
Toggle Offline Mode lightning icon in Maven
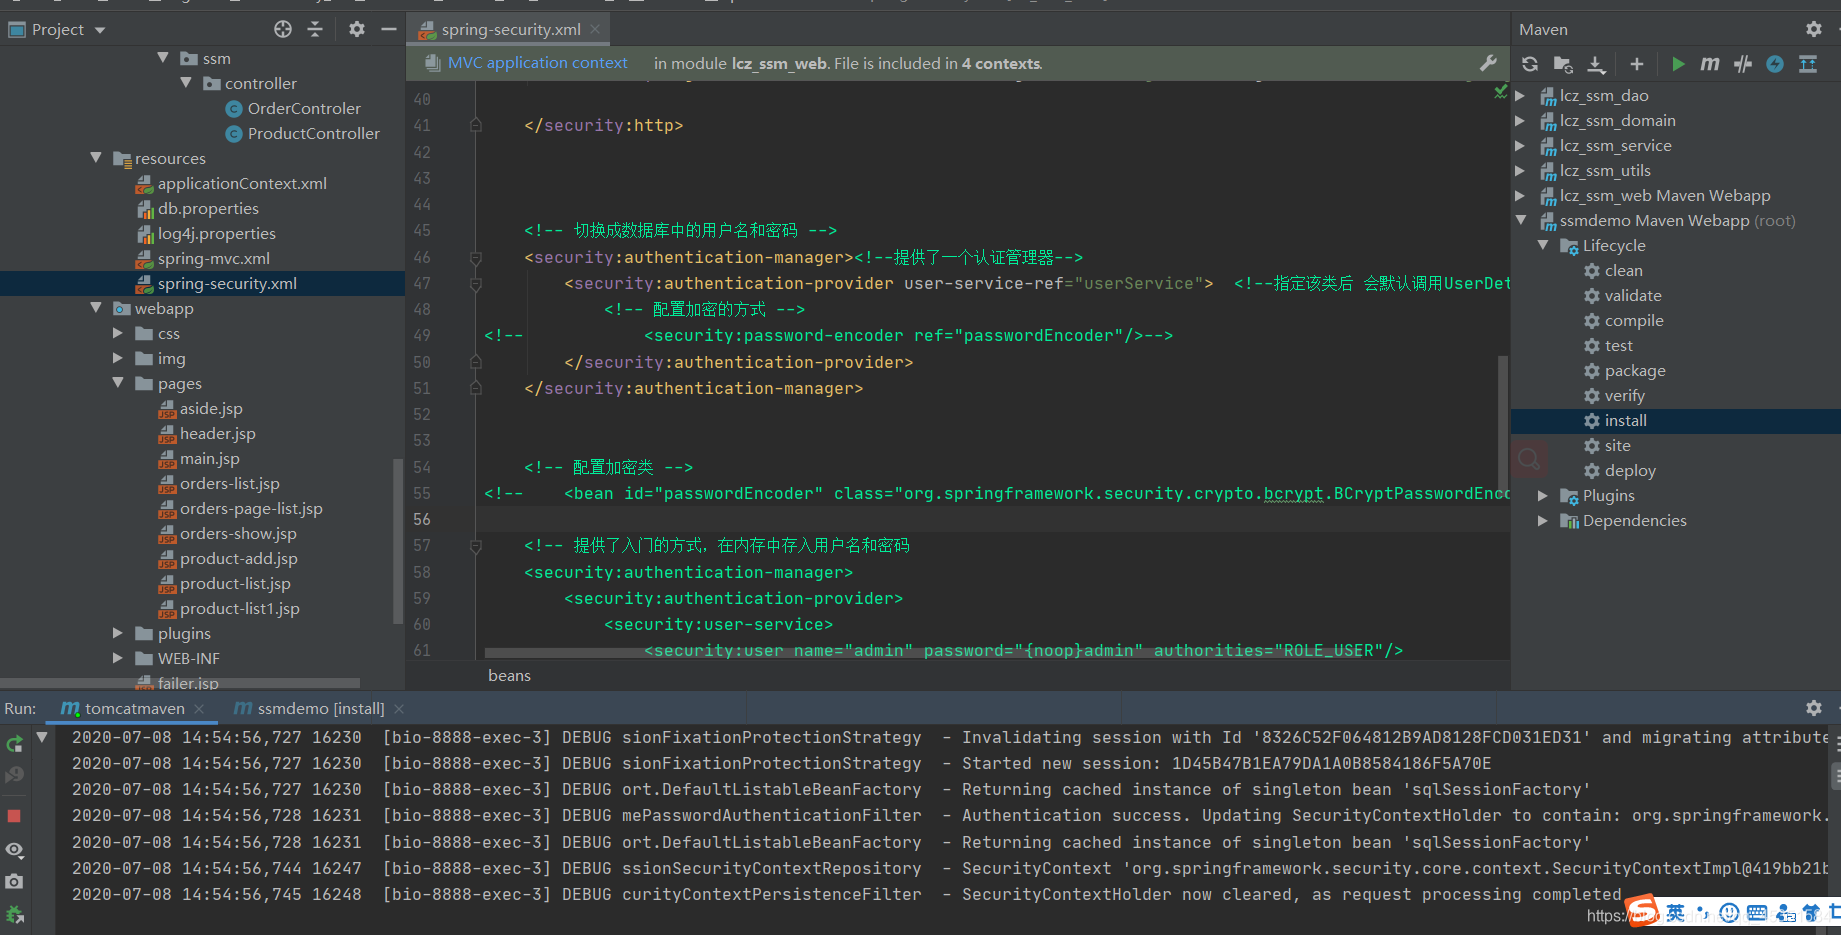click(1775, 64)
